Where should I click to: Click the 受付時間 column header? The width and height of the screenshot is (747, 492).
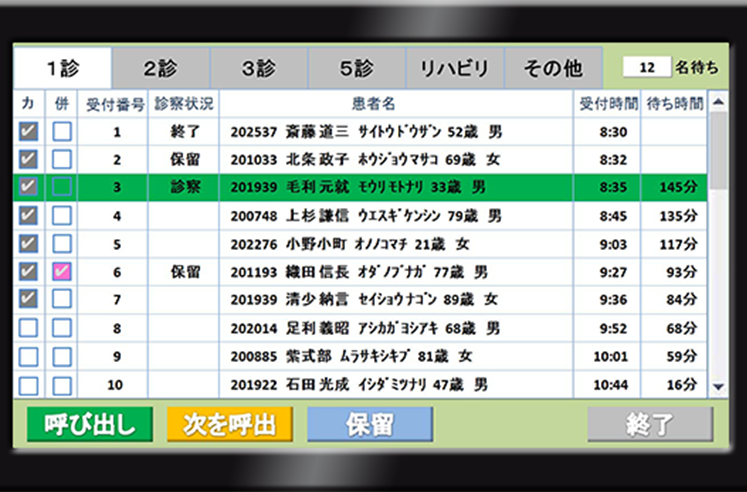(608, 104)
